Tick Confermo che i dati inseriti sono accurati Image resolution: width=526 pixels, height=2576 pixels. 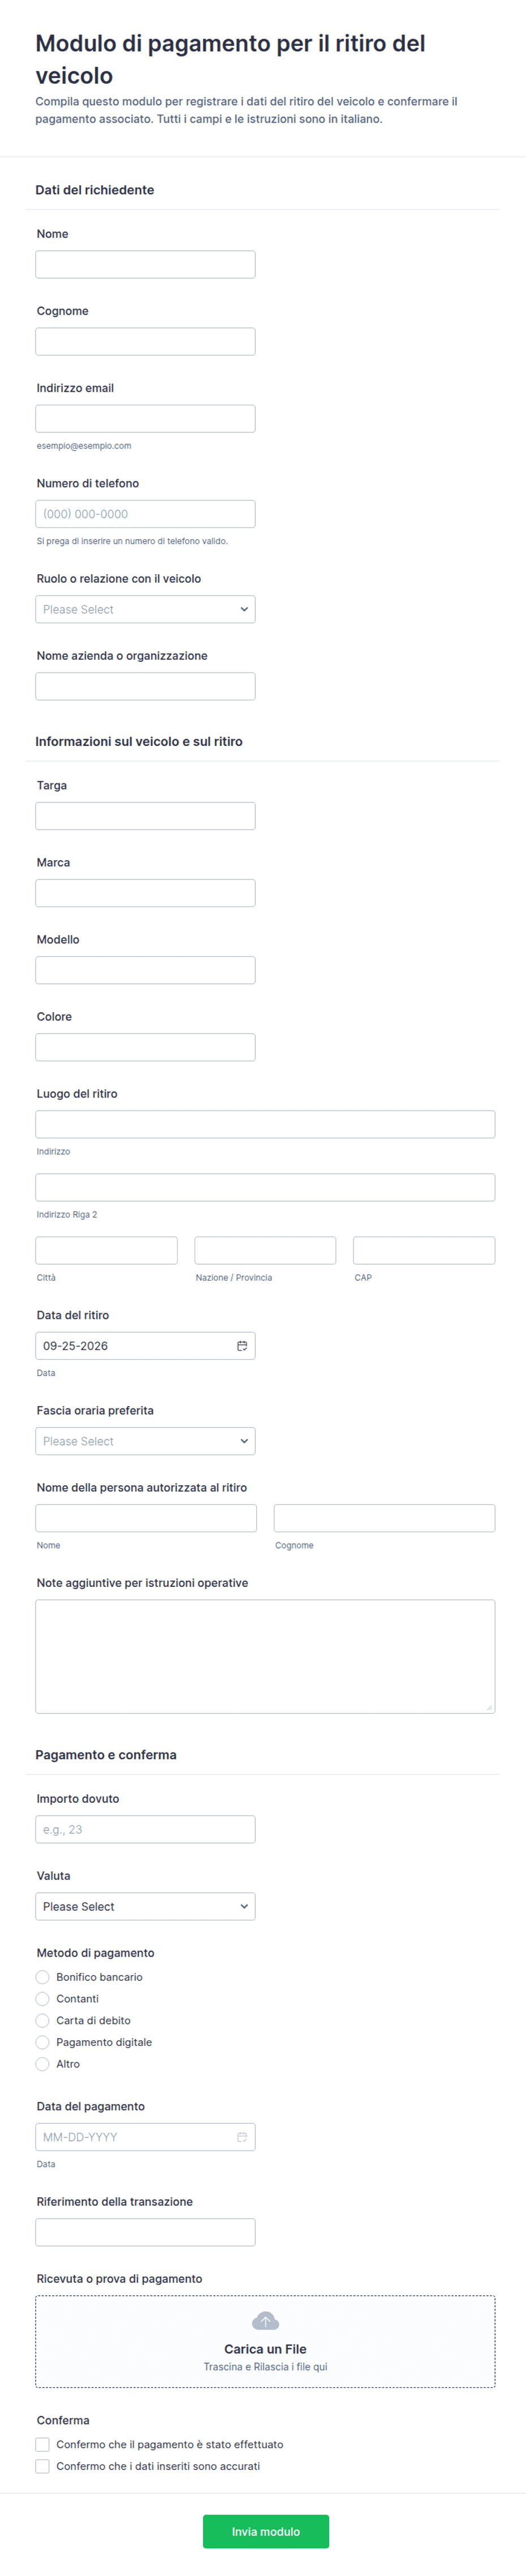[x=42, y=2466]
